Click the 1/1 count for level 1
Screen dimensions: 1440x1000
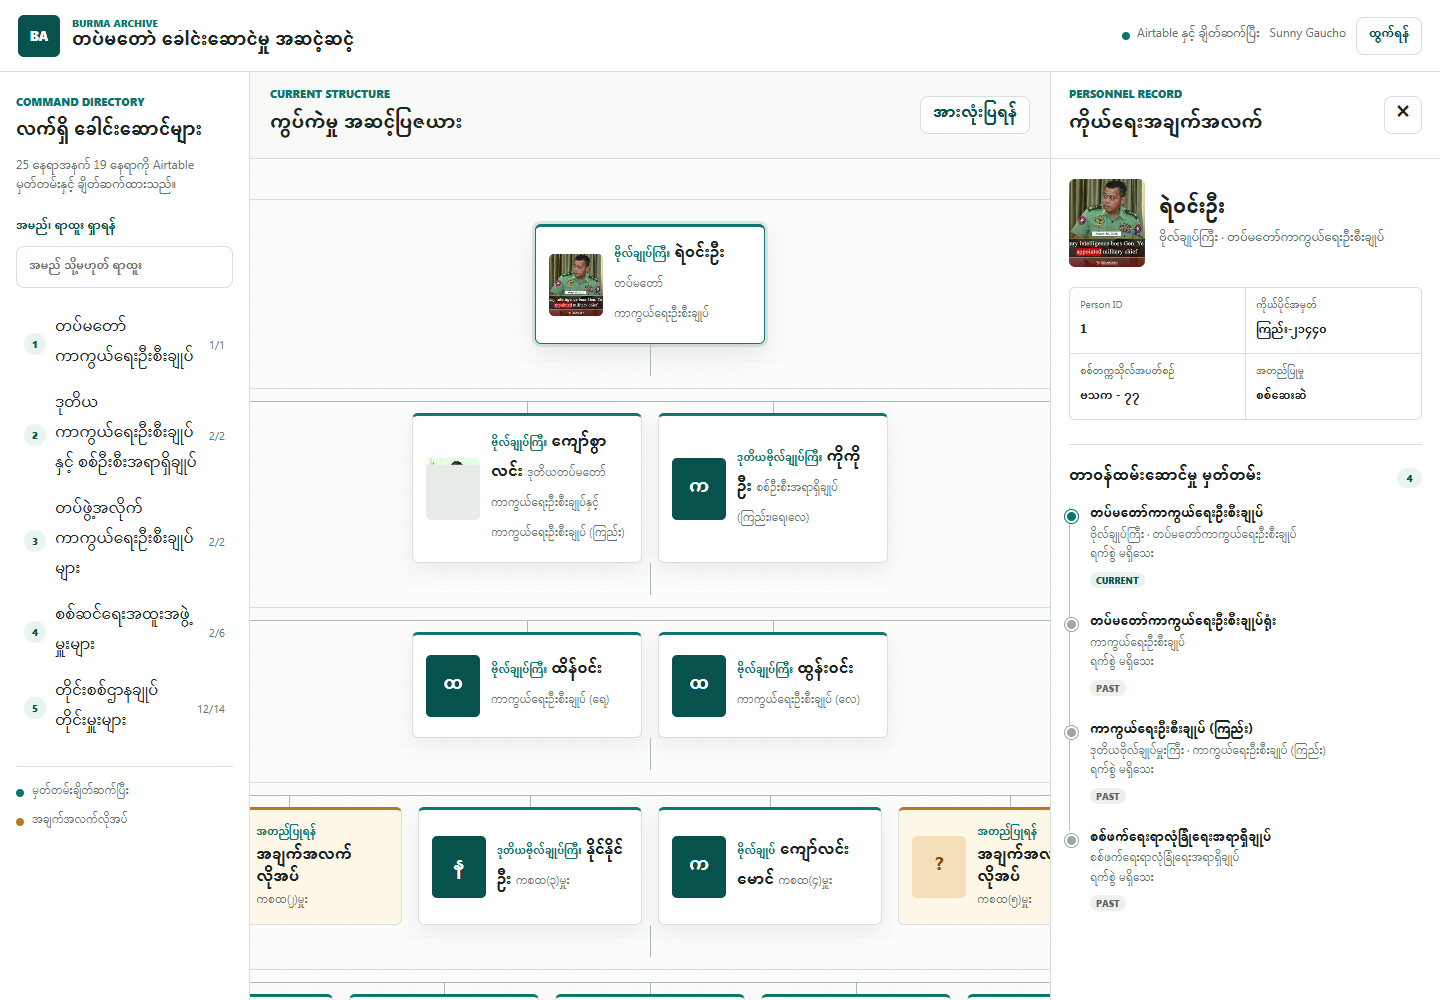[217, 345]
